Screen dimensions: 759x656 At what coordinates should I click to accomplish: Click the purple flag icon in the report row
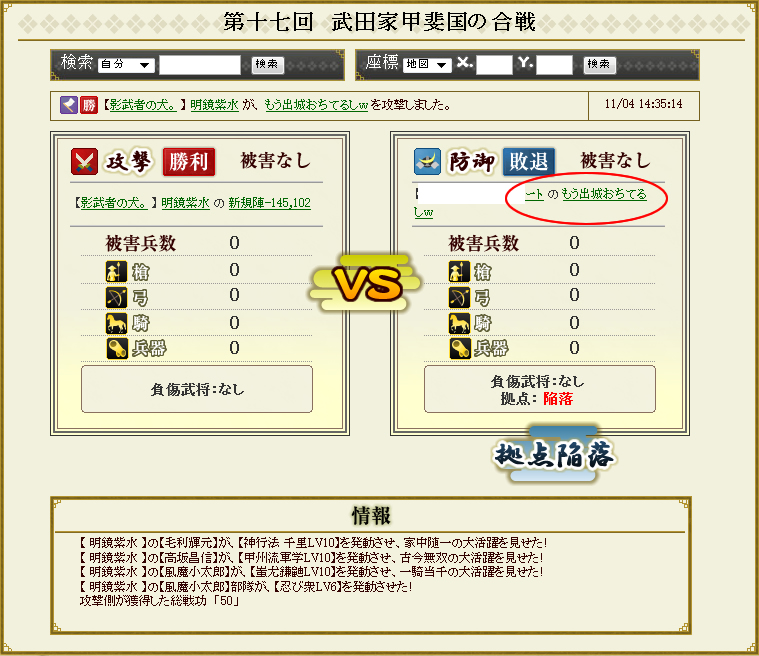pyautogui.click(x=69, y=105)
